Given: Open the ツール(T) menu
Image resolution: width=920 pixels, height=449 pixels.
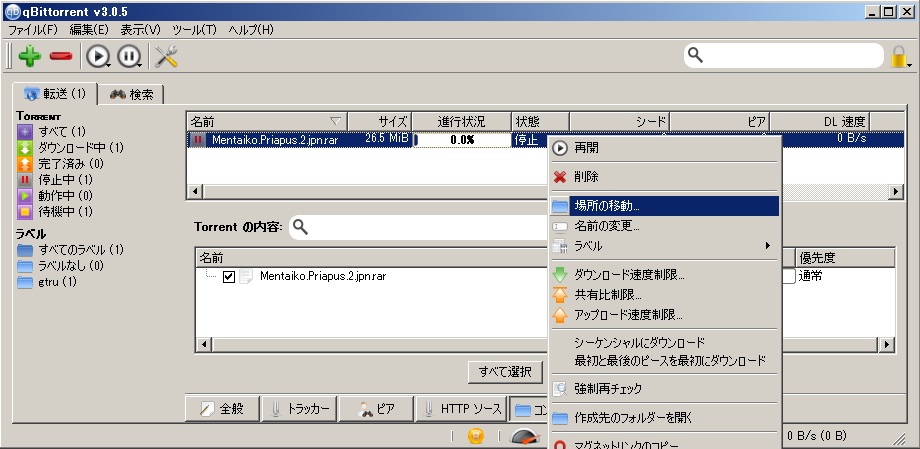Looking at the screenshot, I should [x=195, y=30].
